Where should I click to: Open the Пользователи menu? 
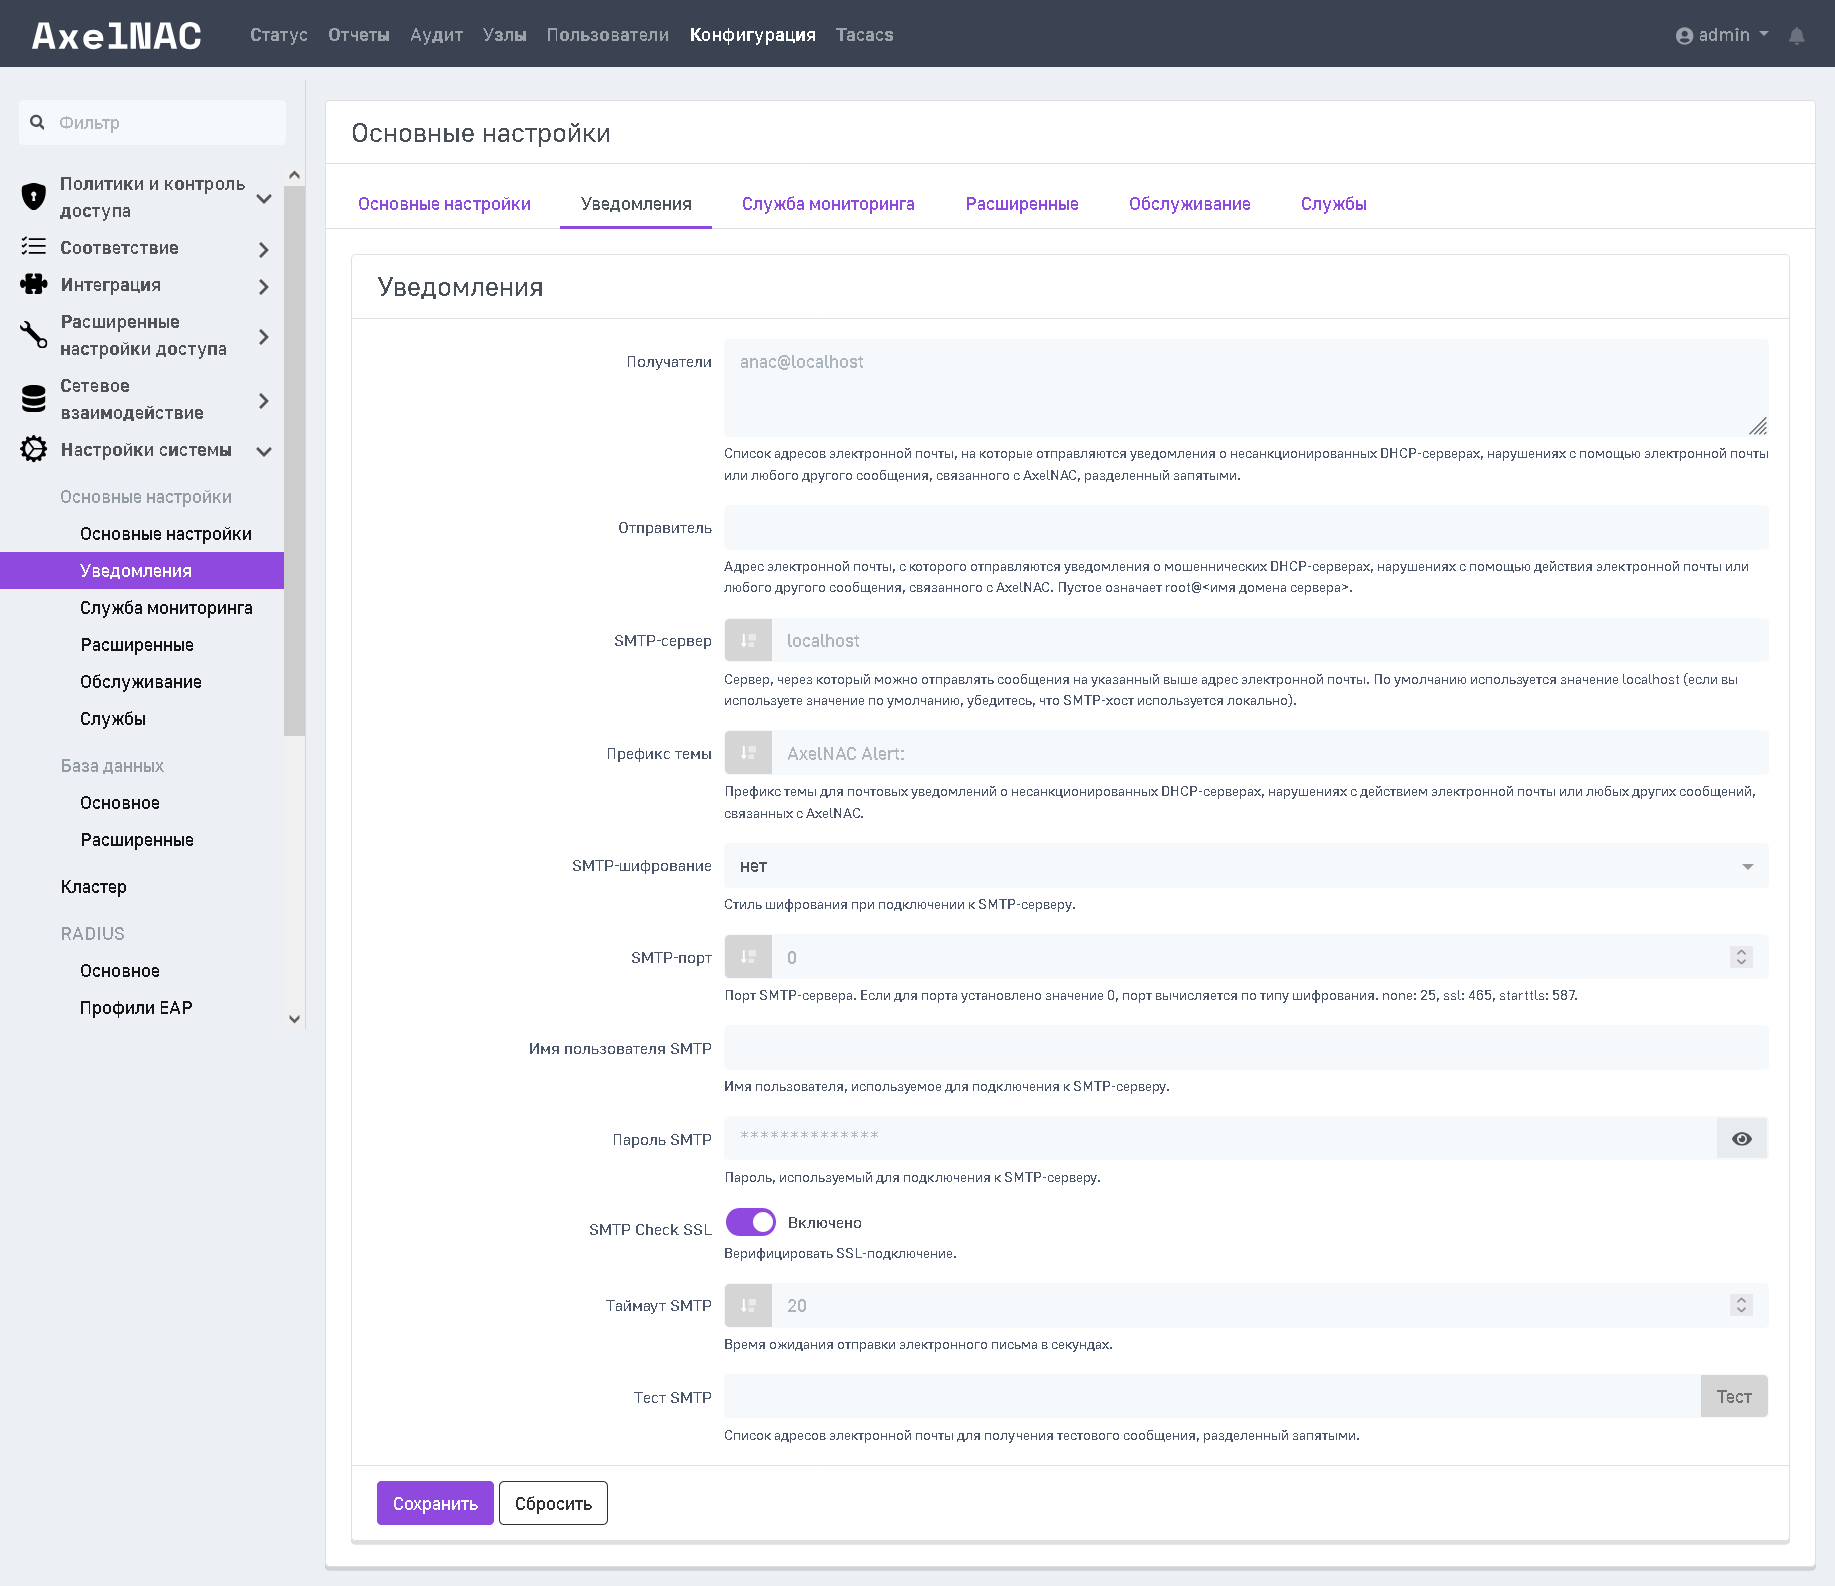[x=608, y=35]
